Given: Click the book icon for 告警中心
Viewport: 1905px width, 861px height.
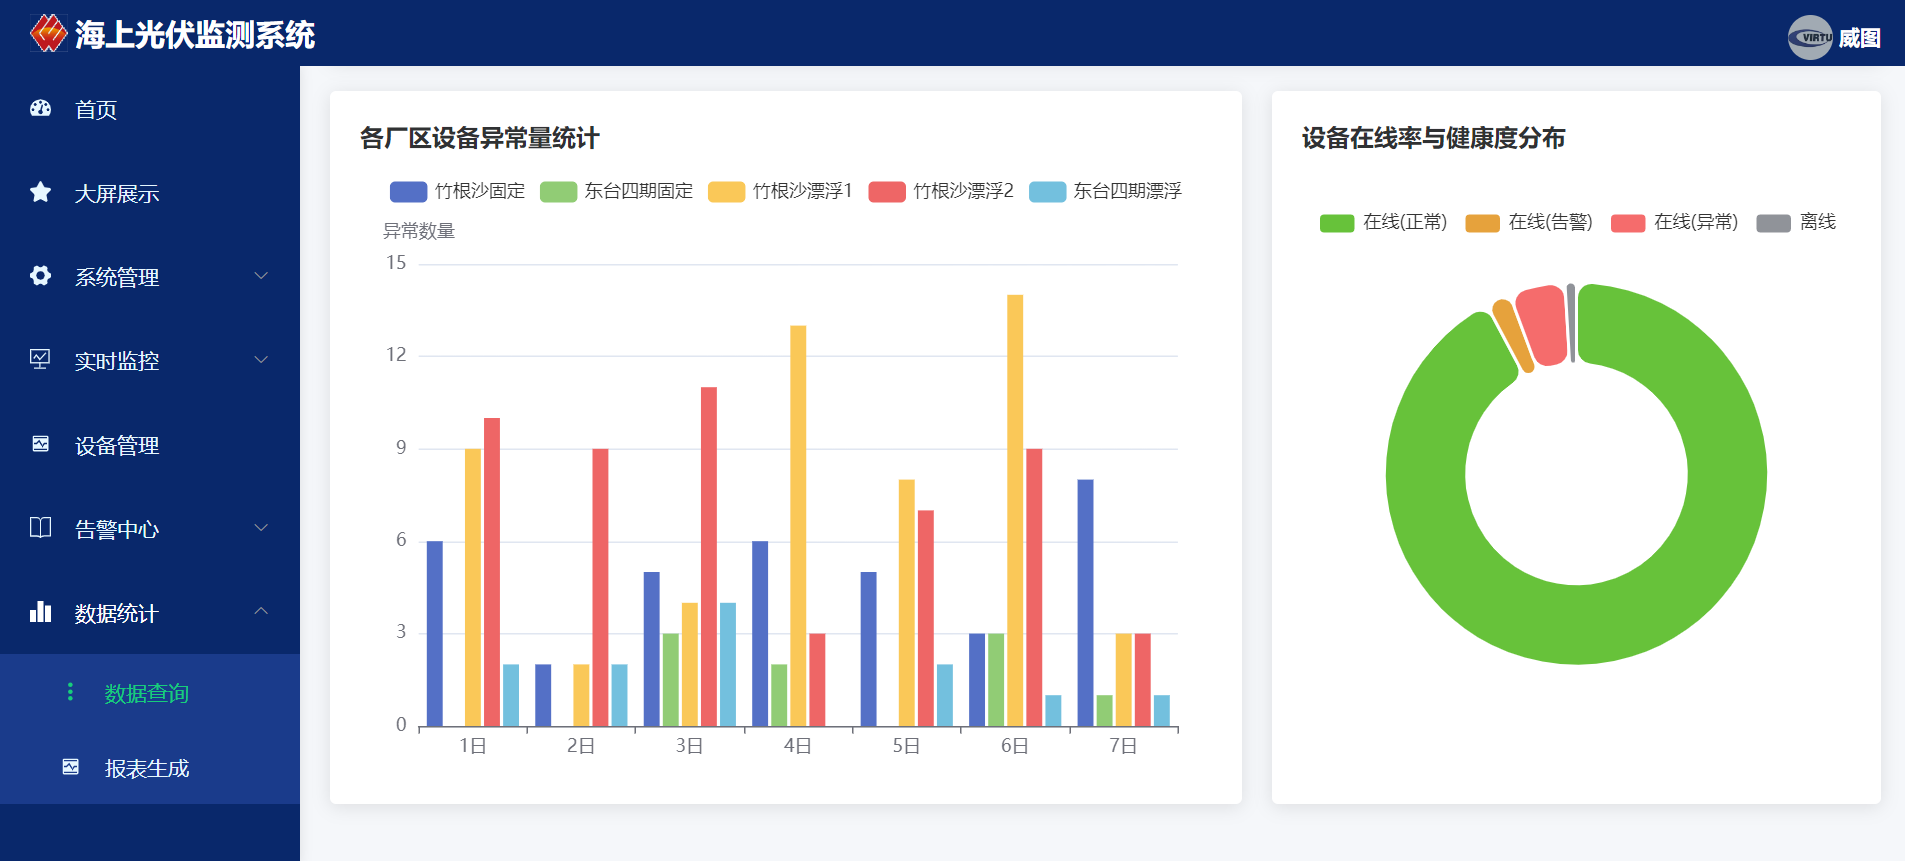Looking at the screenshot, I should tap(40, 528).
